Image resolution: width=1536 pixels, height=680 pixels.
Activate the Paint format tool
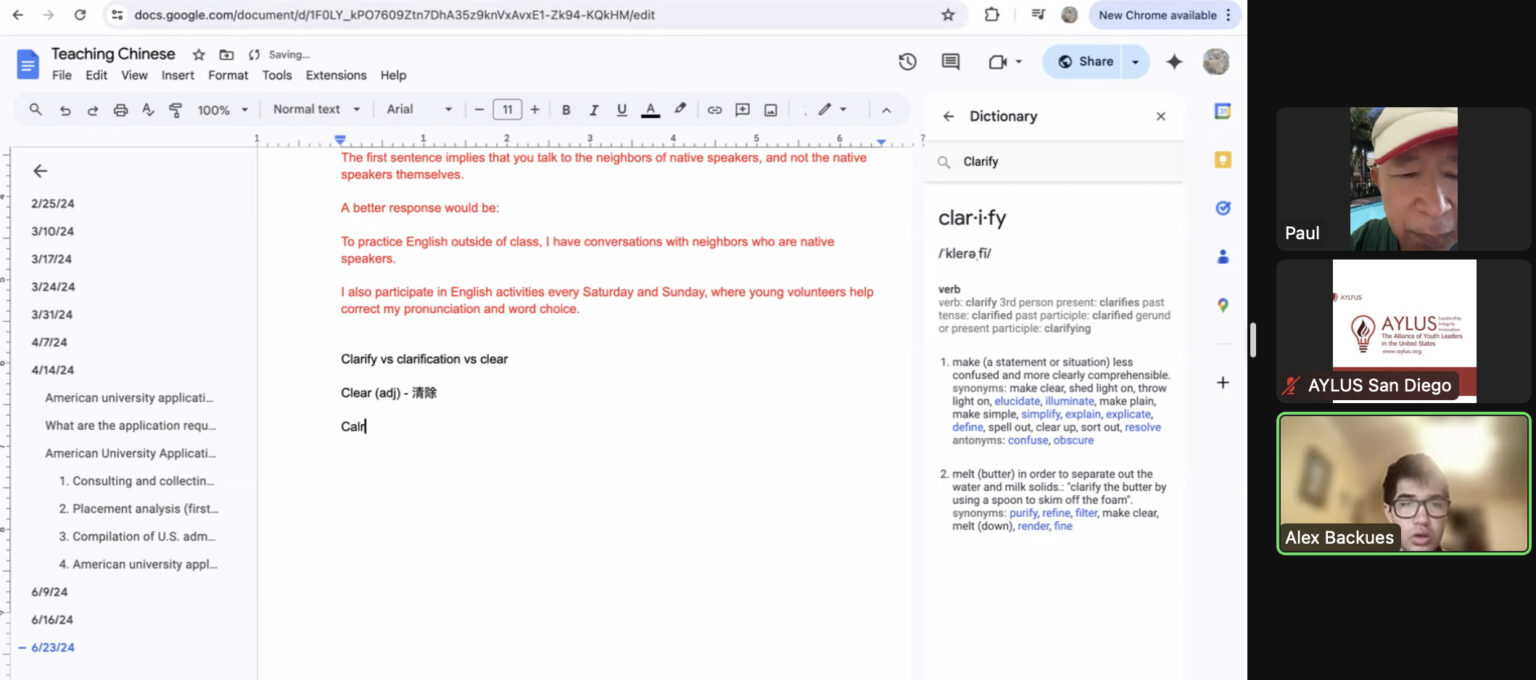pos(176,110)
